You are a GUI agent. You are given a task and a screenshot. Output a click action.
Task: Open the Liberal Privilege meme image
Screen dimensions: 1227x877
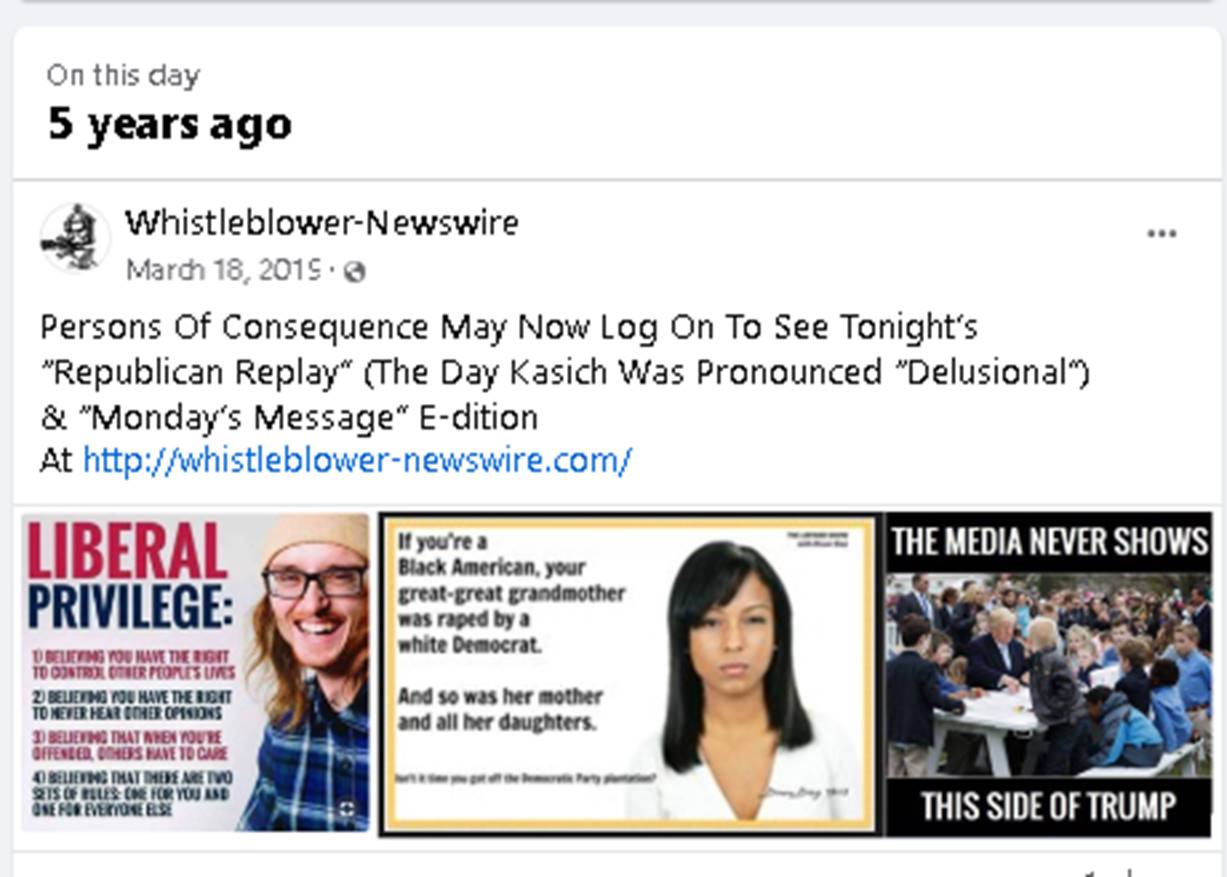(x=195, y=672)
